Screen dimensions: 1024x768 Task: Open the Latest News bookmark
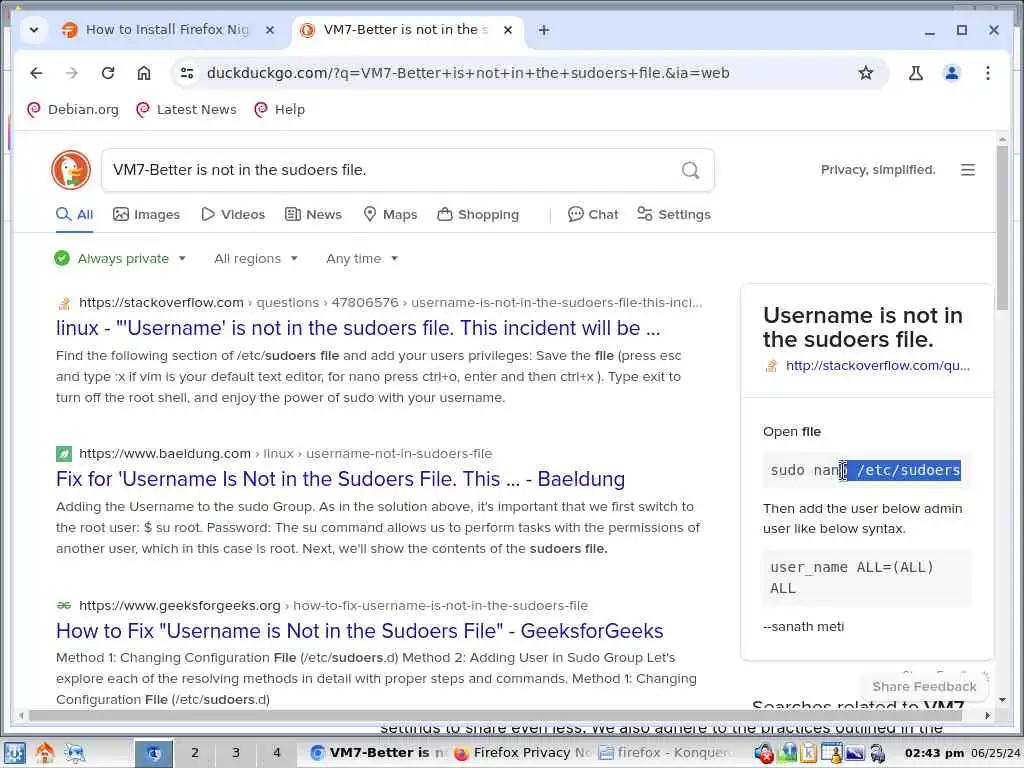click(x=187, y=110)
